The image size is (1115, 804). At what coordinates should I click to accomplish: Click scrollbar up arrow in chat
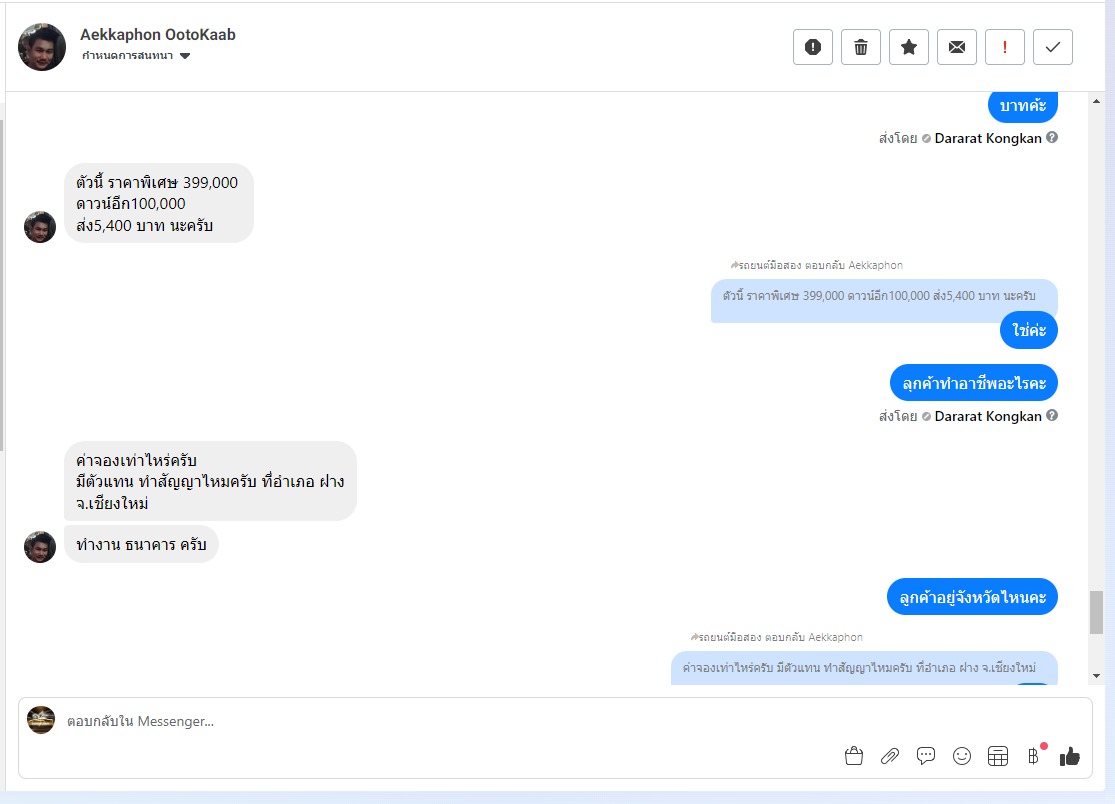click(x=1097, y=102)
